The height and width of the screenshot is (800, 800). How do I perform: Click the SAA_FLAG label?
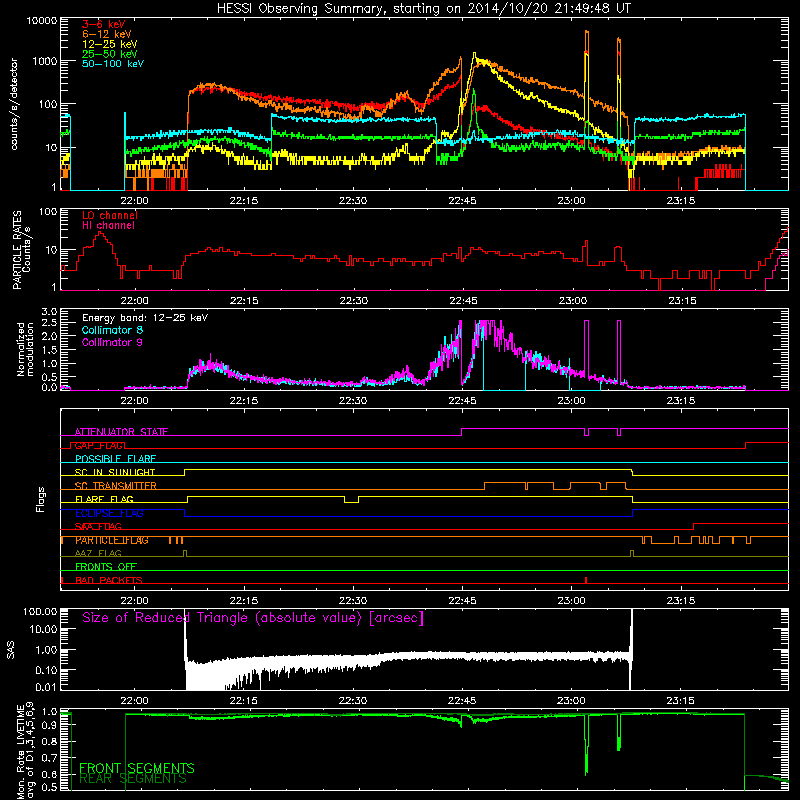pyautogui.click(x=98, y=526)
